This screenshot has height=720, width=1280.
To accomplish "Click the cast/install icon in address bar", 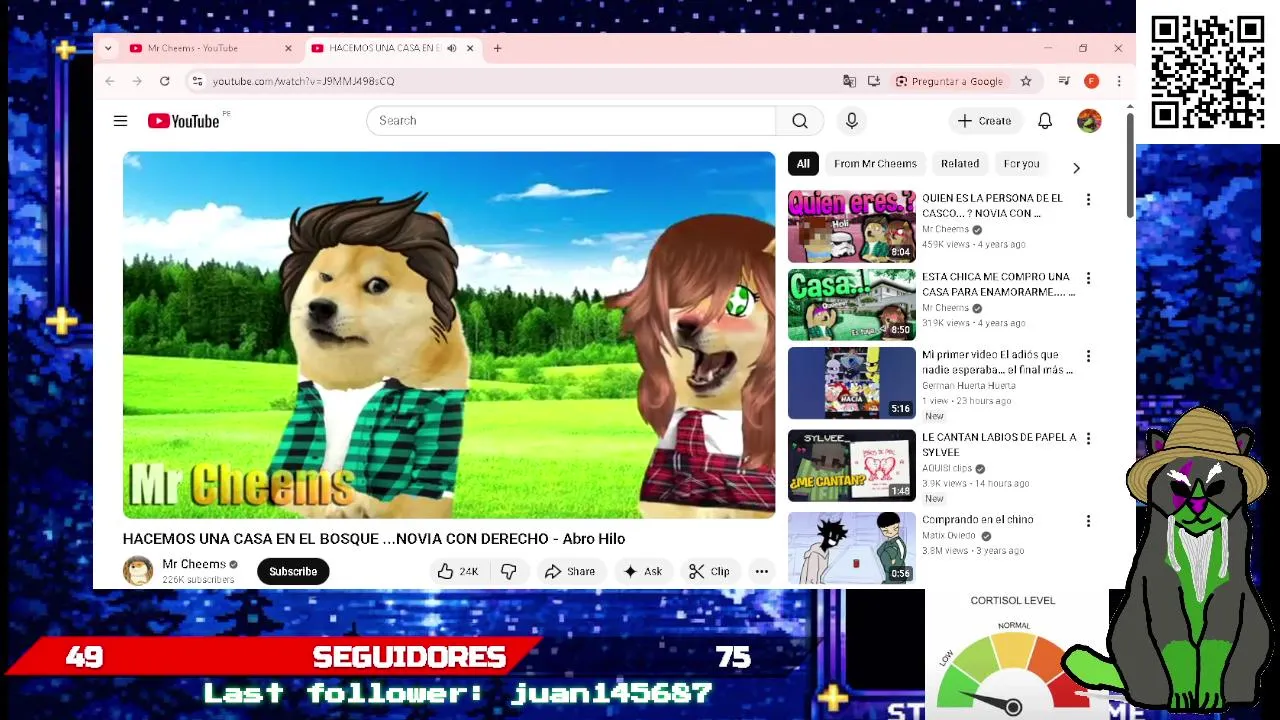I will click(873, 81).
